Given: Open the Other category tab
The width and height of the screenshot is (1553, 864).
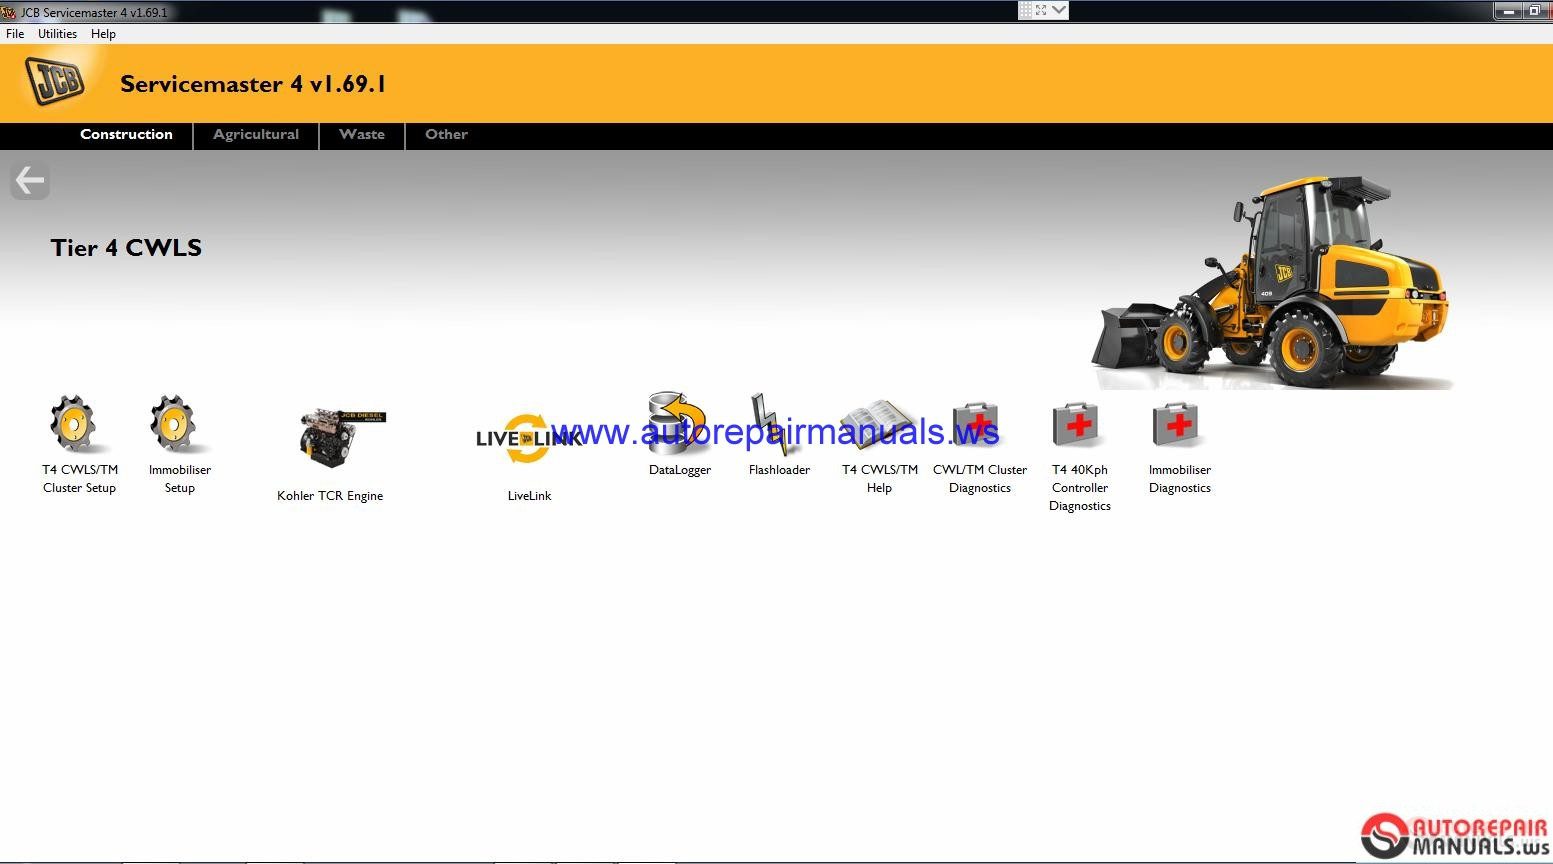Looking at the screenshot, I should tap(445, 134).
